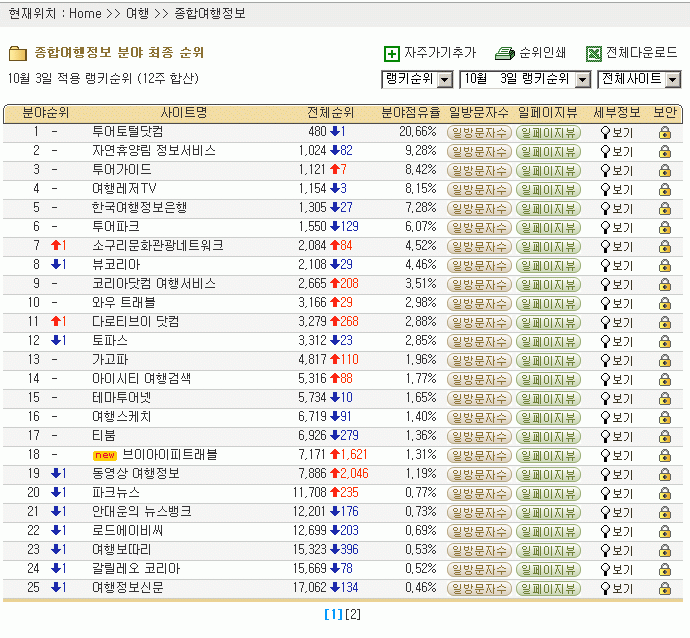Click the folder icon beside 종합여행정보 분야 최종 순위
The image size is (690, 638).
18,53
